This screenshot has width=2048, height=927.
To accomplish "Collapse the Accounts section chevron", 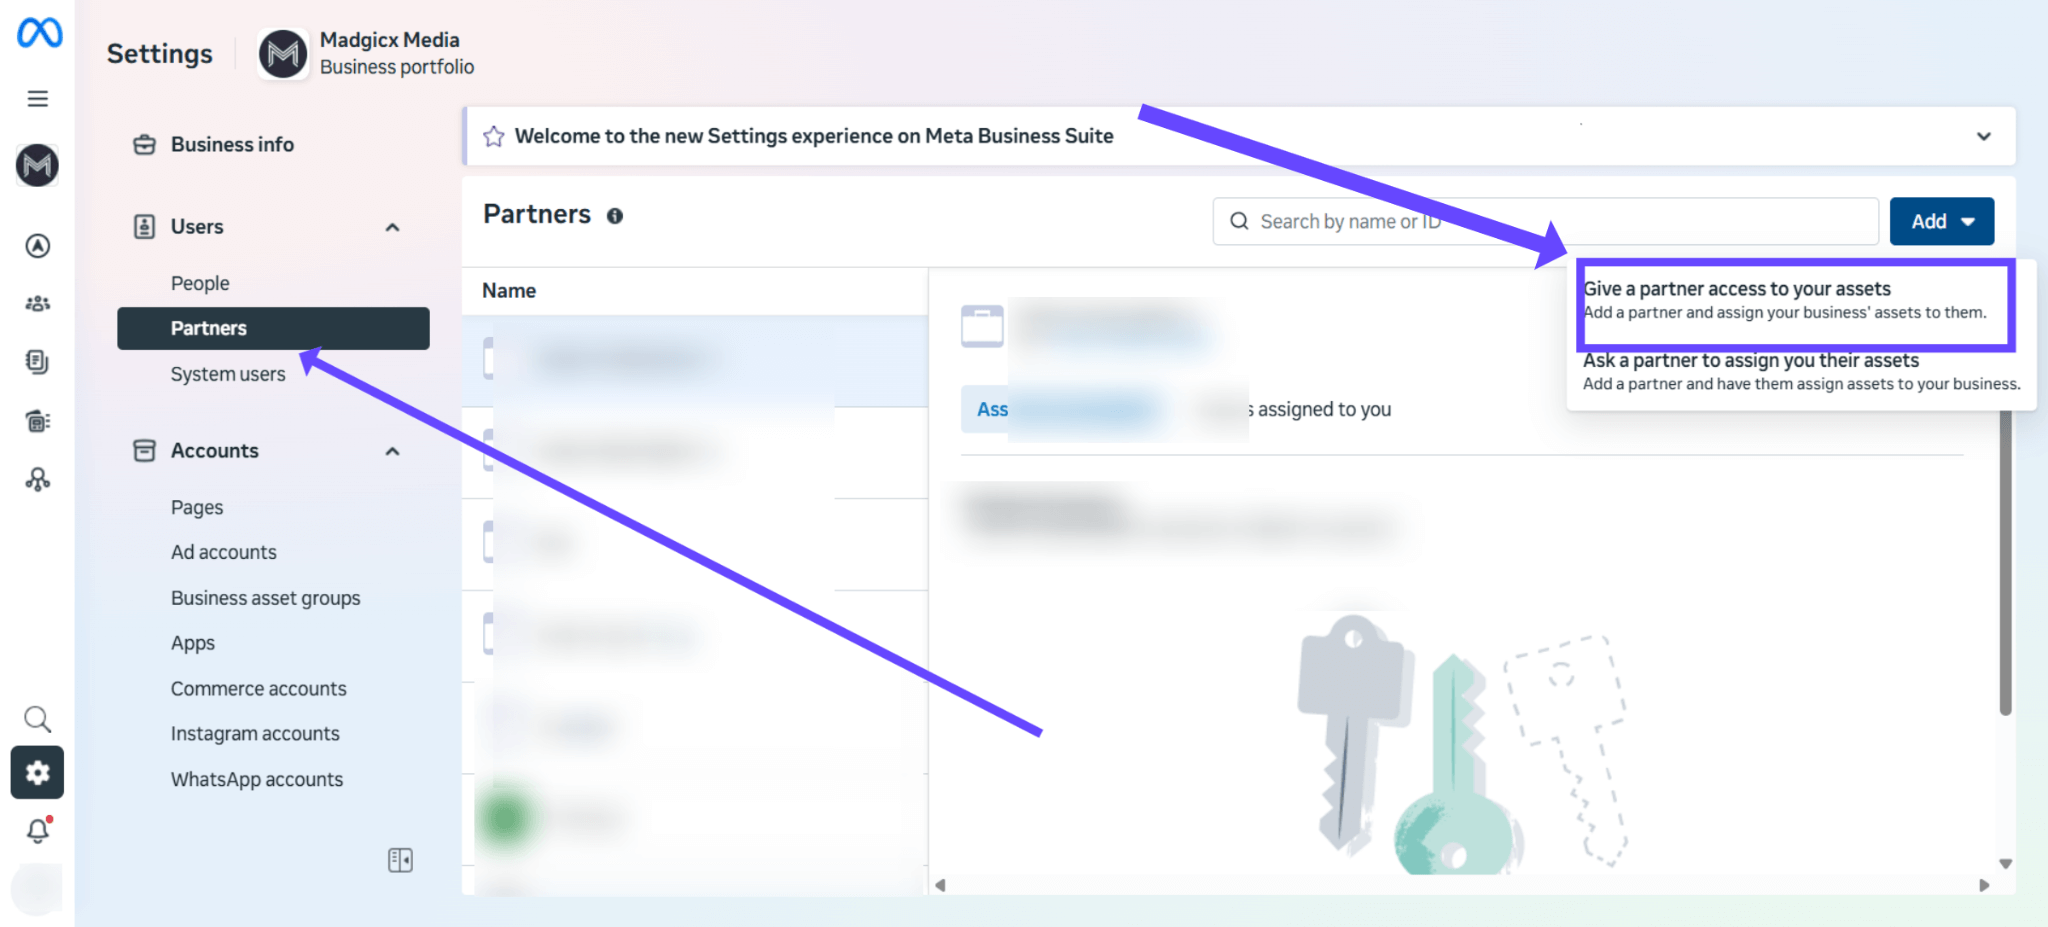I will [393, 452].
